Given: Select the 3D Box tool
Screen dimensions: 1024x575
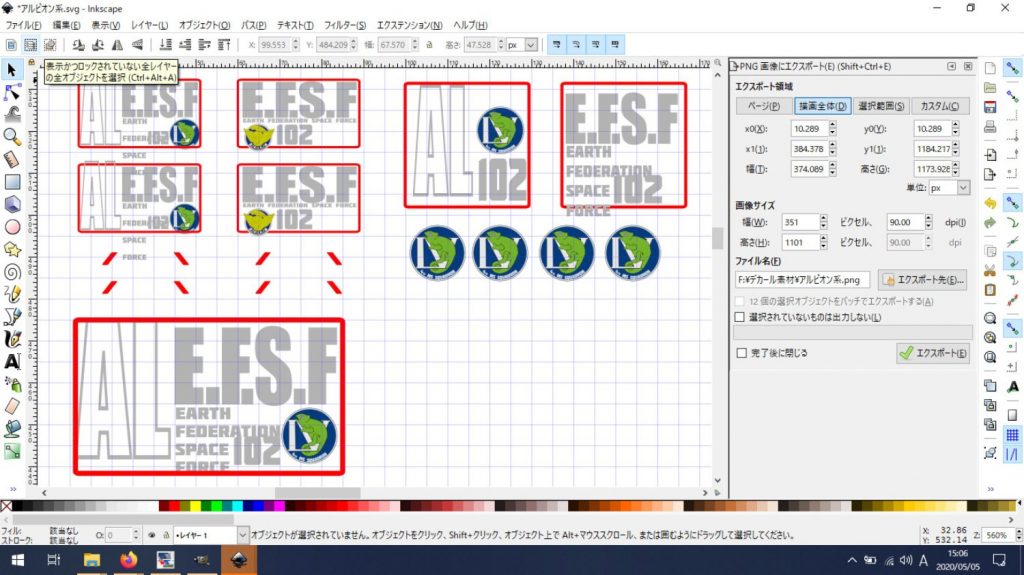Looking at the screenshot, I should coord(12,205).
